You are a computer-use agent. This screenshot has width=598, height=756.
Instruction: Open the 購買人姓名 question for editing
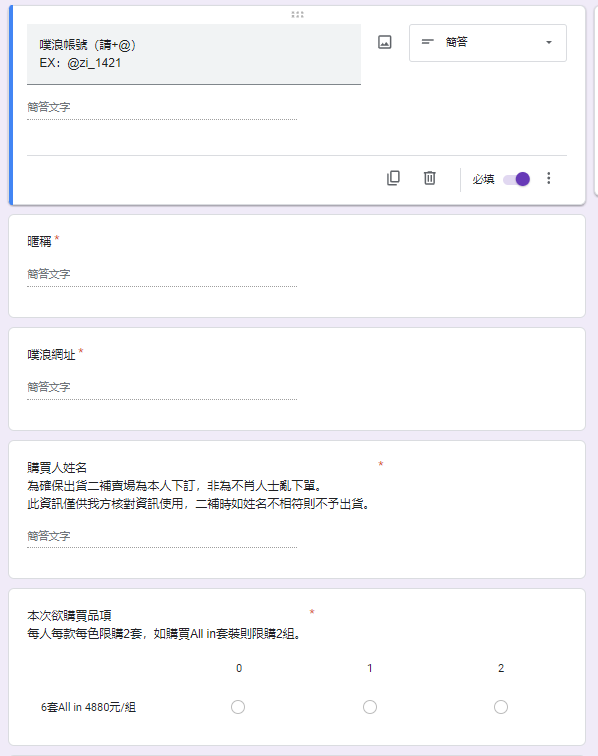(x=297, y=509)
